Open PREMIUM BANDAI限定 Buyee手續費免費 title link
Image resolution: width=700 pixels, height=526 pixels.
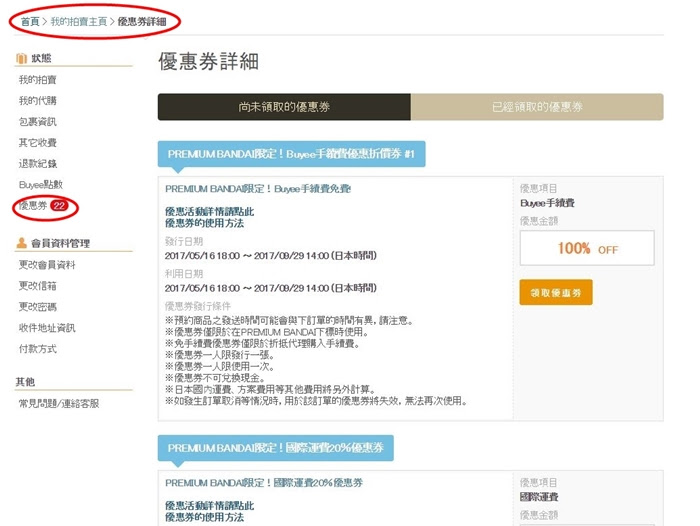(258, 189)
